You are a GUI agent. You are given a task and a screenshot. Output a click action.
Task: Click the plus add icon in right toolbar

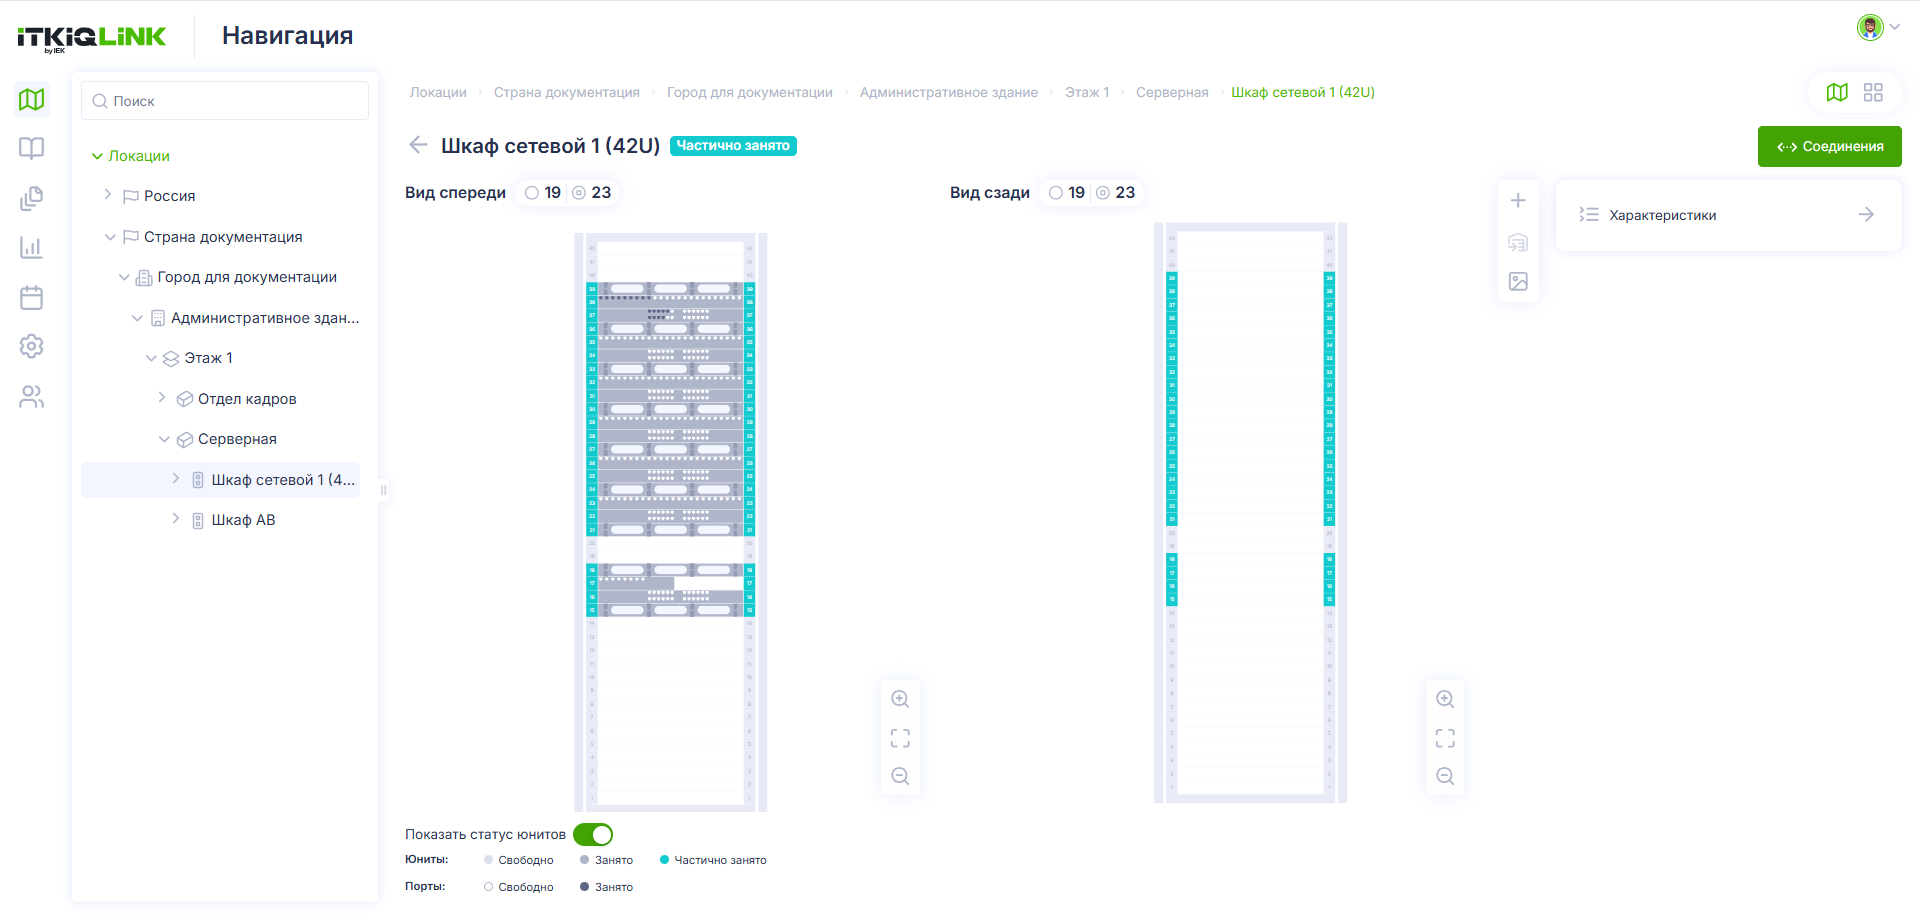1518,201
